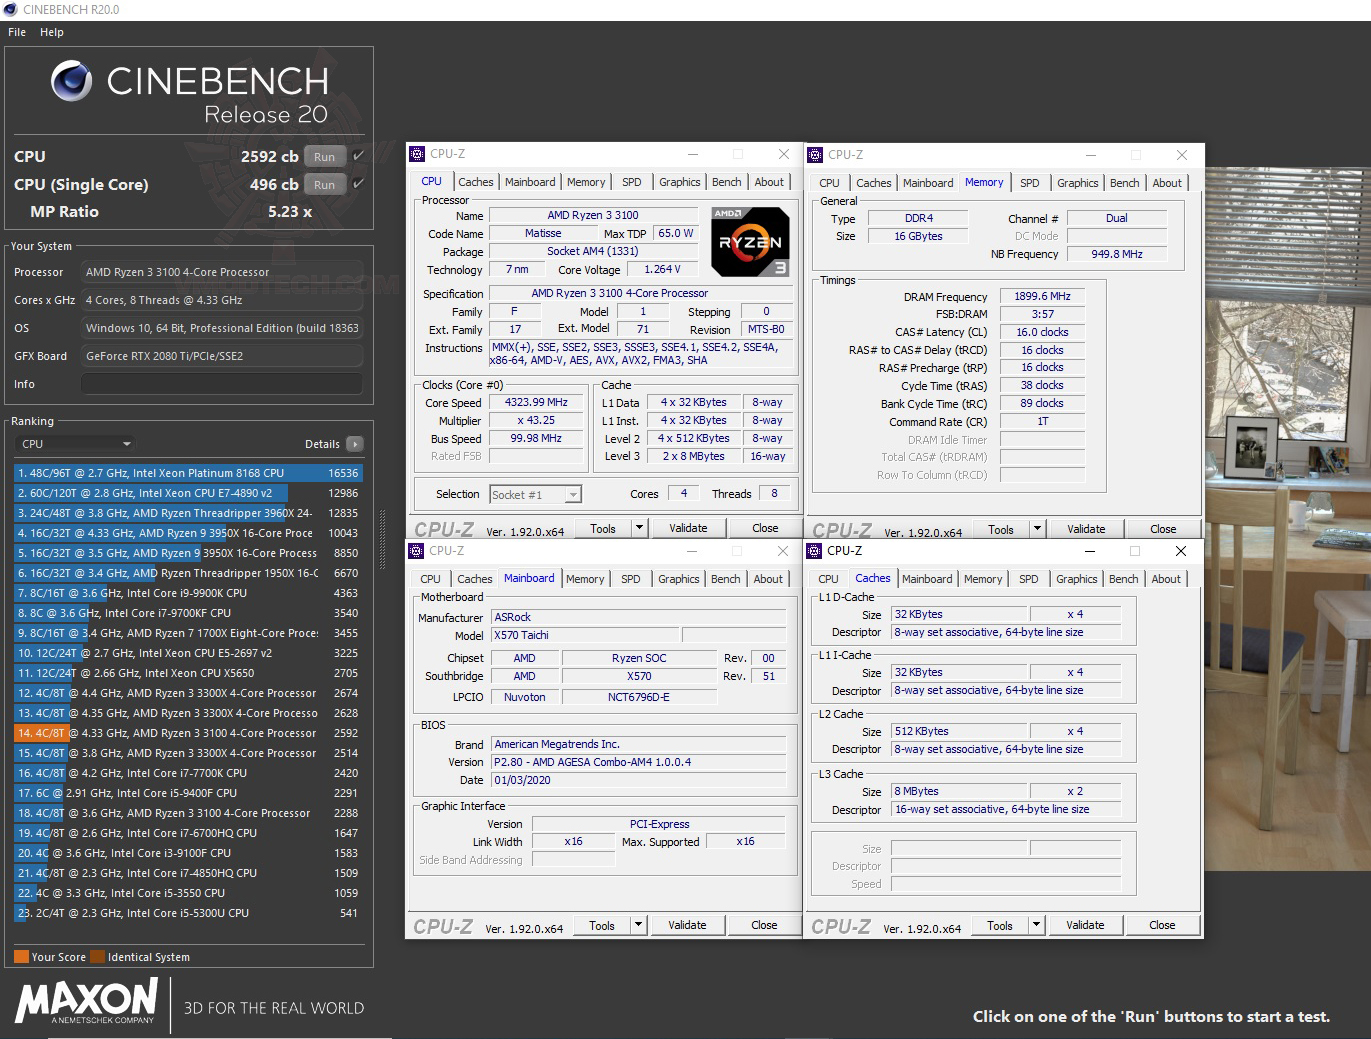Select the Intel Core i9-9900K ranking row
Screen dimensions: 1371x1039
188,593
